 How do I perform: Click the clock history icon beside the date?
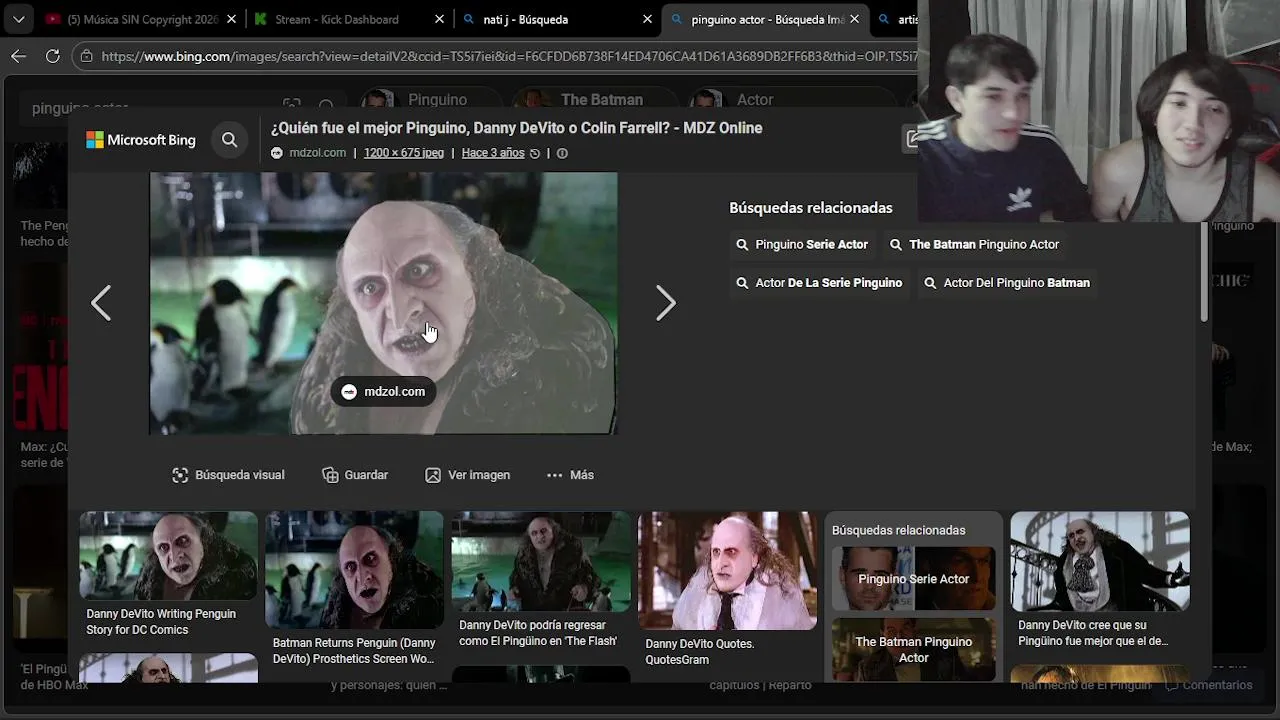coord(535,153)
